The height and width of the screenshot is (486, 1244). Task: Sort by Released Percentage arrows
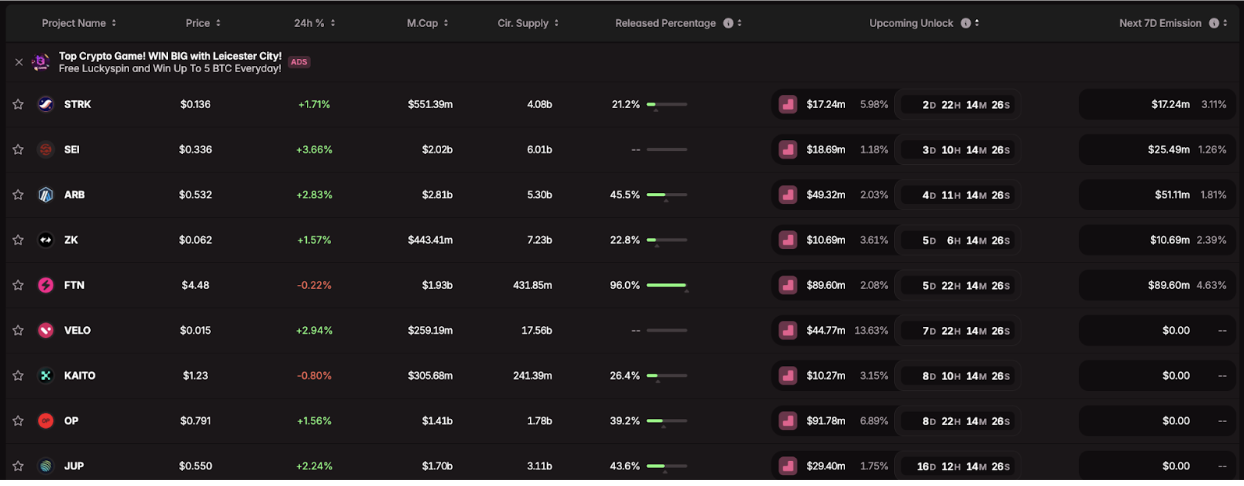740,23
